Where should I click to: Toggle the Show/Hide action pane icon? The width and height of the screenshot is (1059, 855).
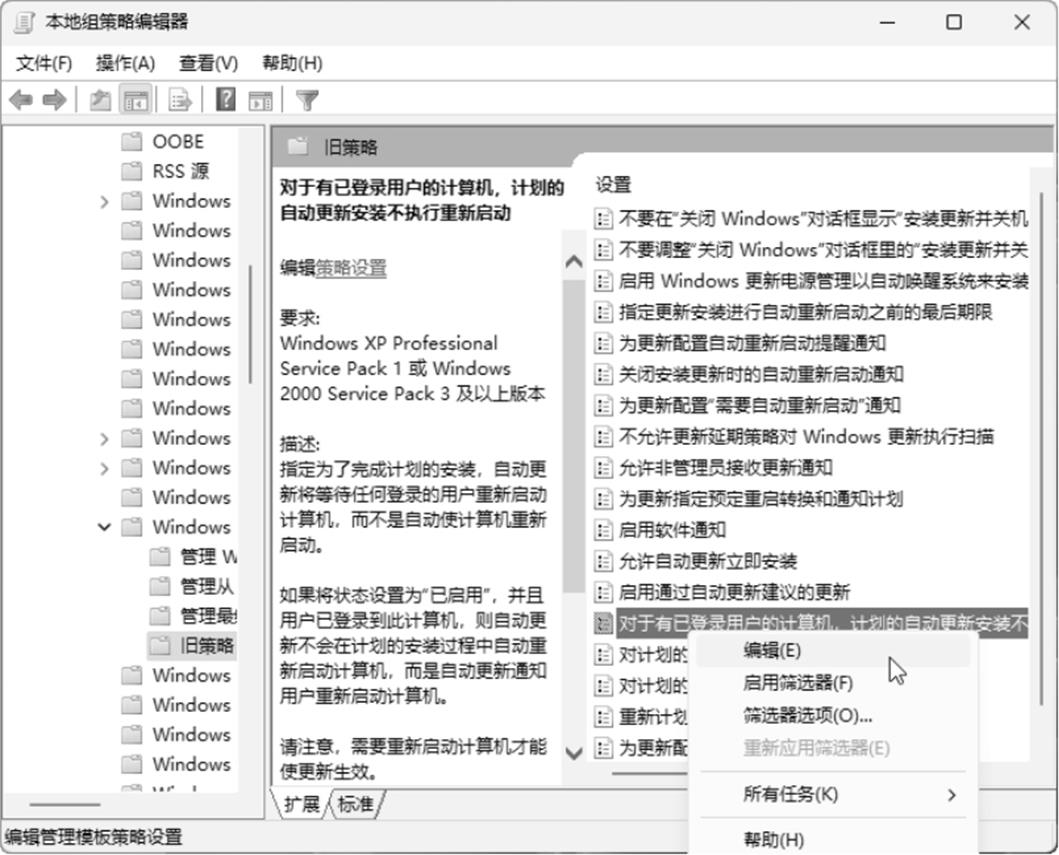point(260,100)
